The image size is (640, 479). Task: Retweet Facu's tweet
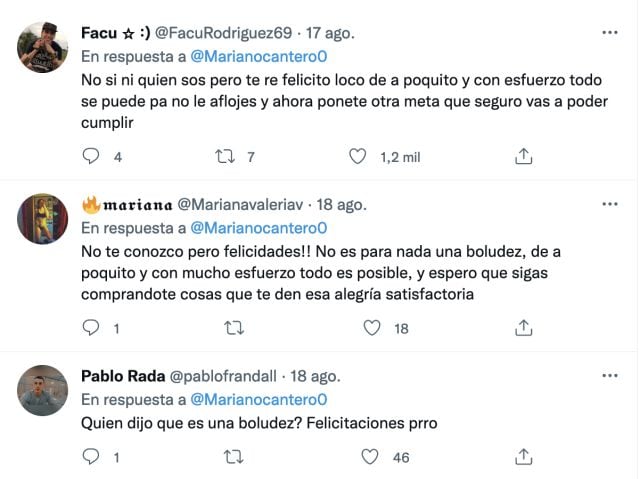227,156
